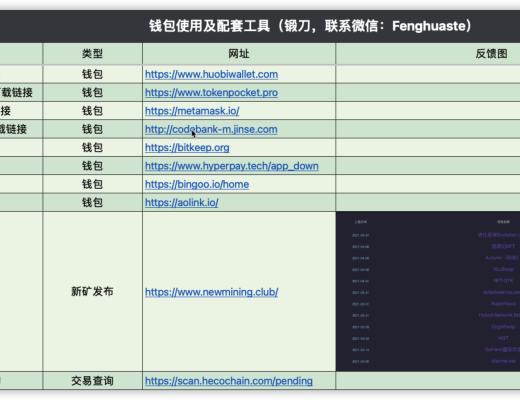
Task: Open the huobiwallet.com link
Action: tap(211, 74)
